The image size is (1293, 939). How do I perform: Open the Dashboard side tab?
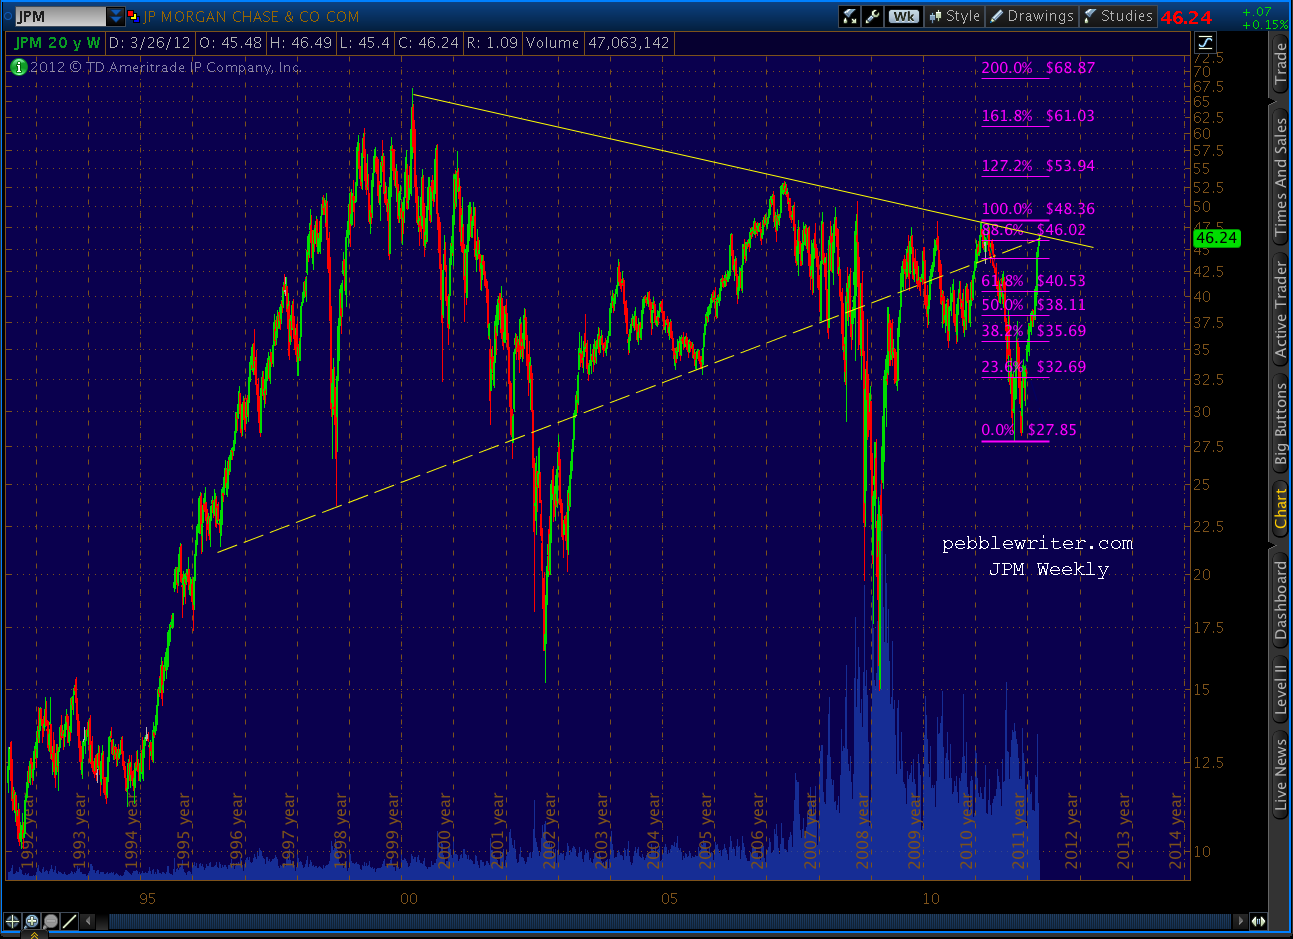(1280, 599)
